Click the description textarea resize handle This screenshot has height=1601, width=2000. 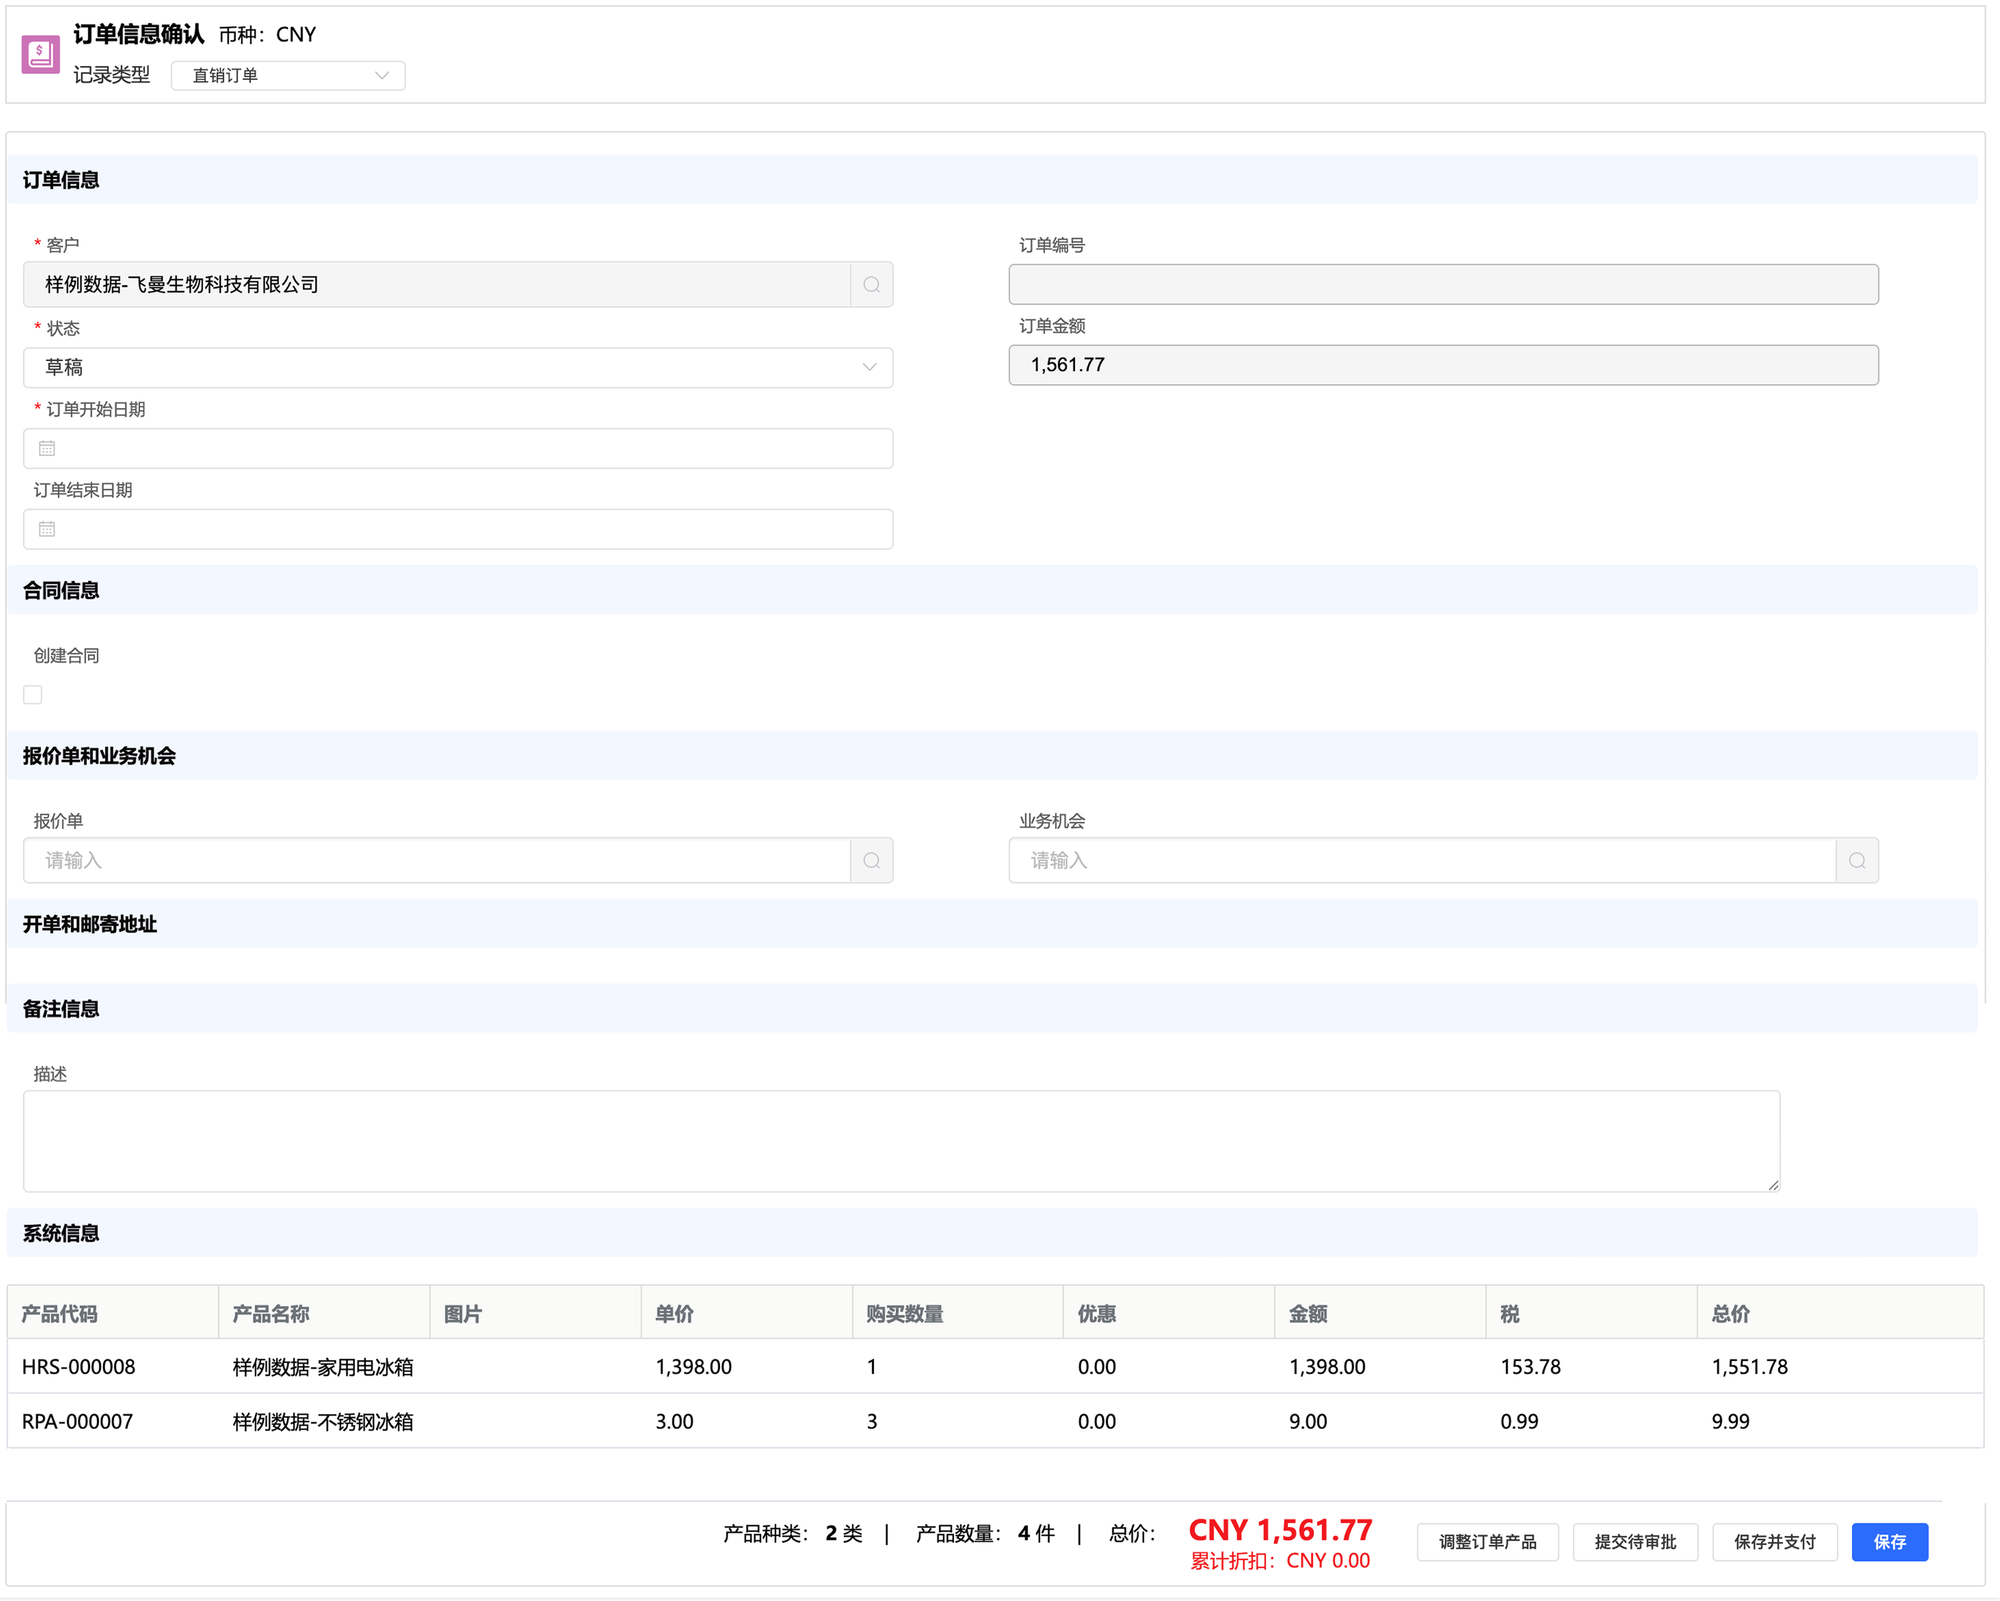pos(1773,1185)
